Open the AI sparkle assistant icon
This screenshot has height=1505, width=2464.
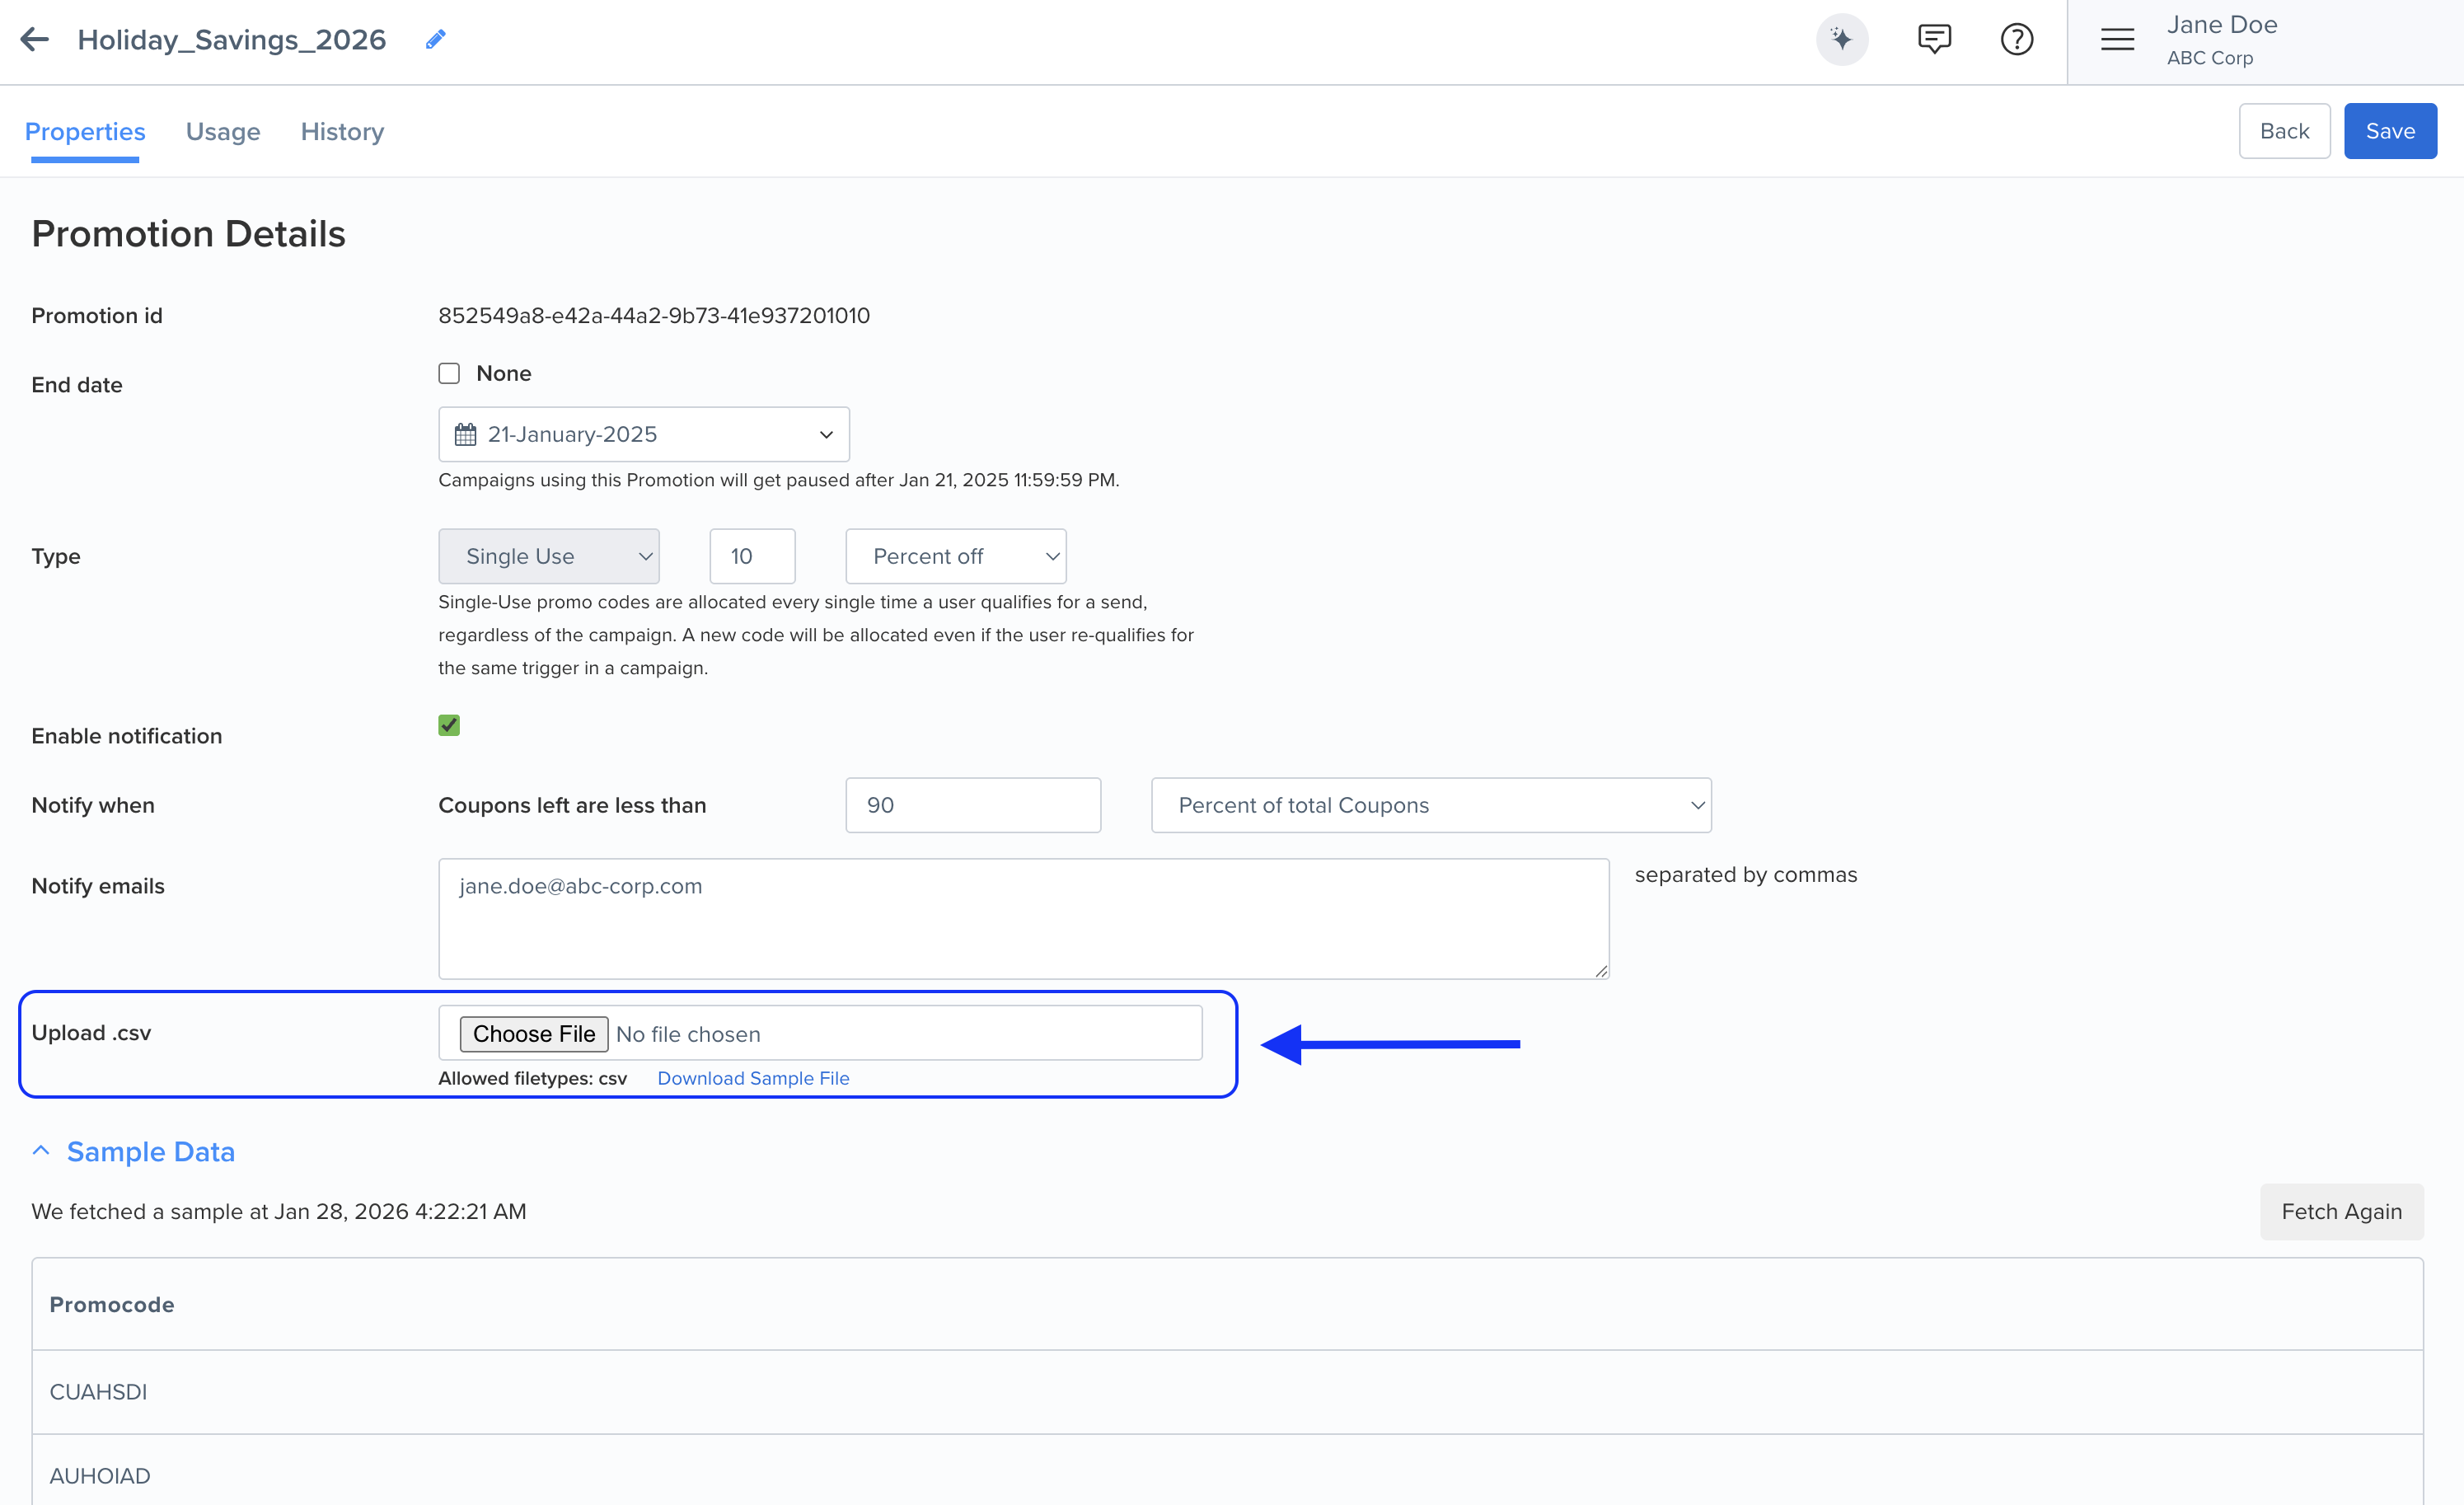coord(1841,39)
